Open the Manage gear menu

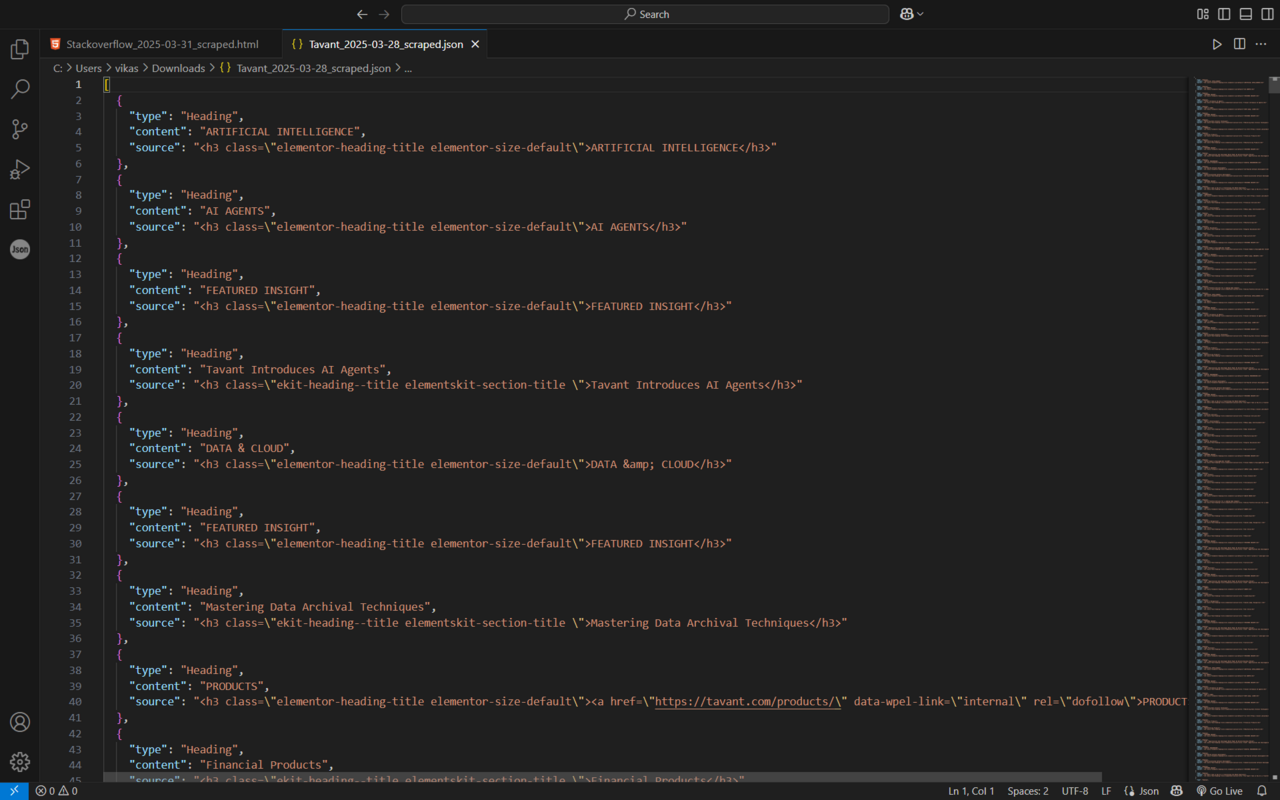tap(20, 762)
